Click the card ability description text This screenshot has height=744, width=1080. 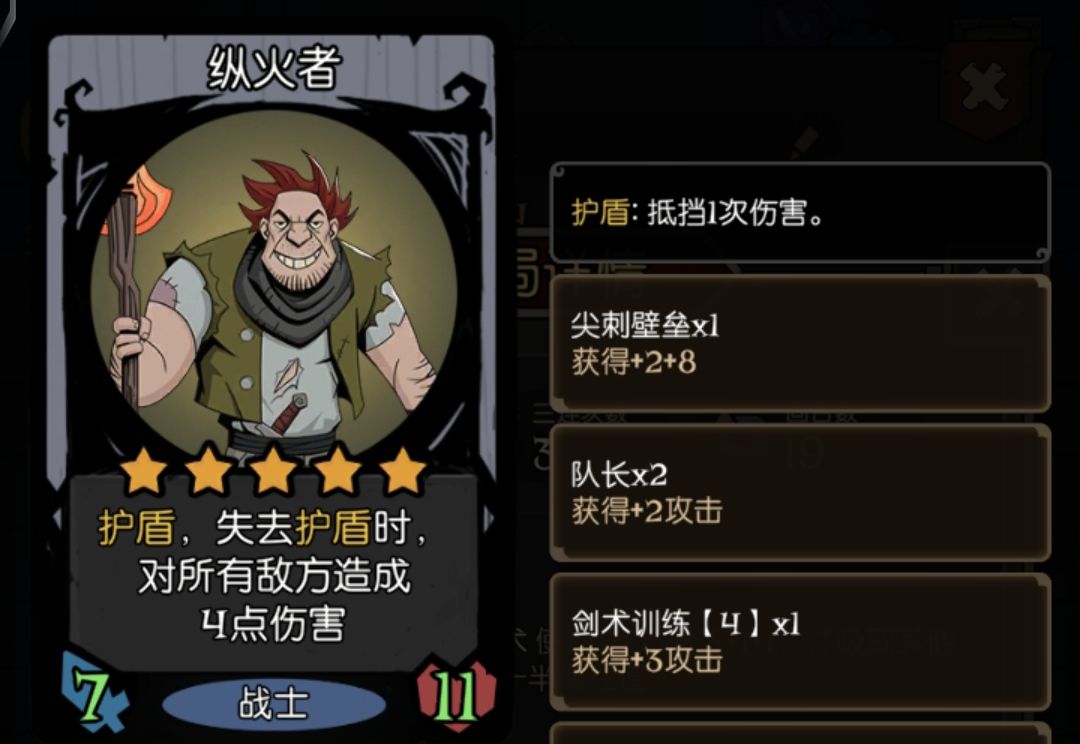coord(273,575)
